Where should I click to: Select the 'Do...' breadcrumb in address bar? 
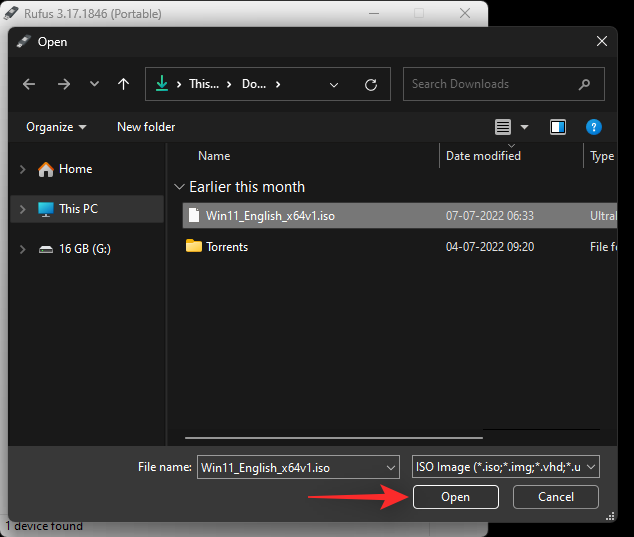[x=254, y=84]
